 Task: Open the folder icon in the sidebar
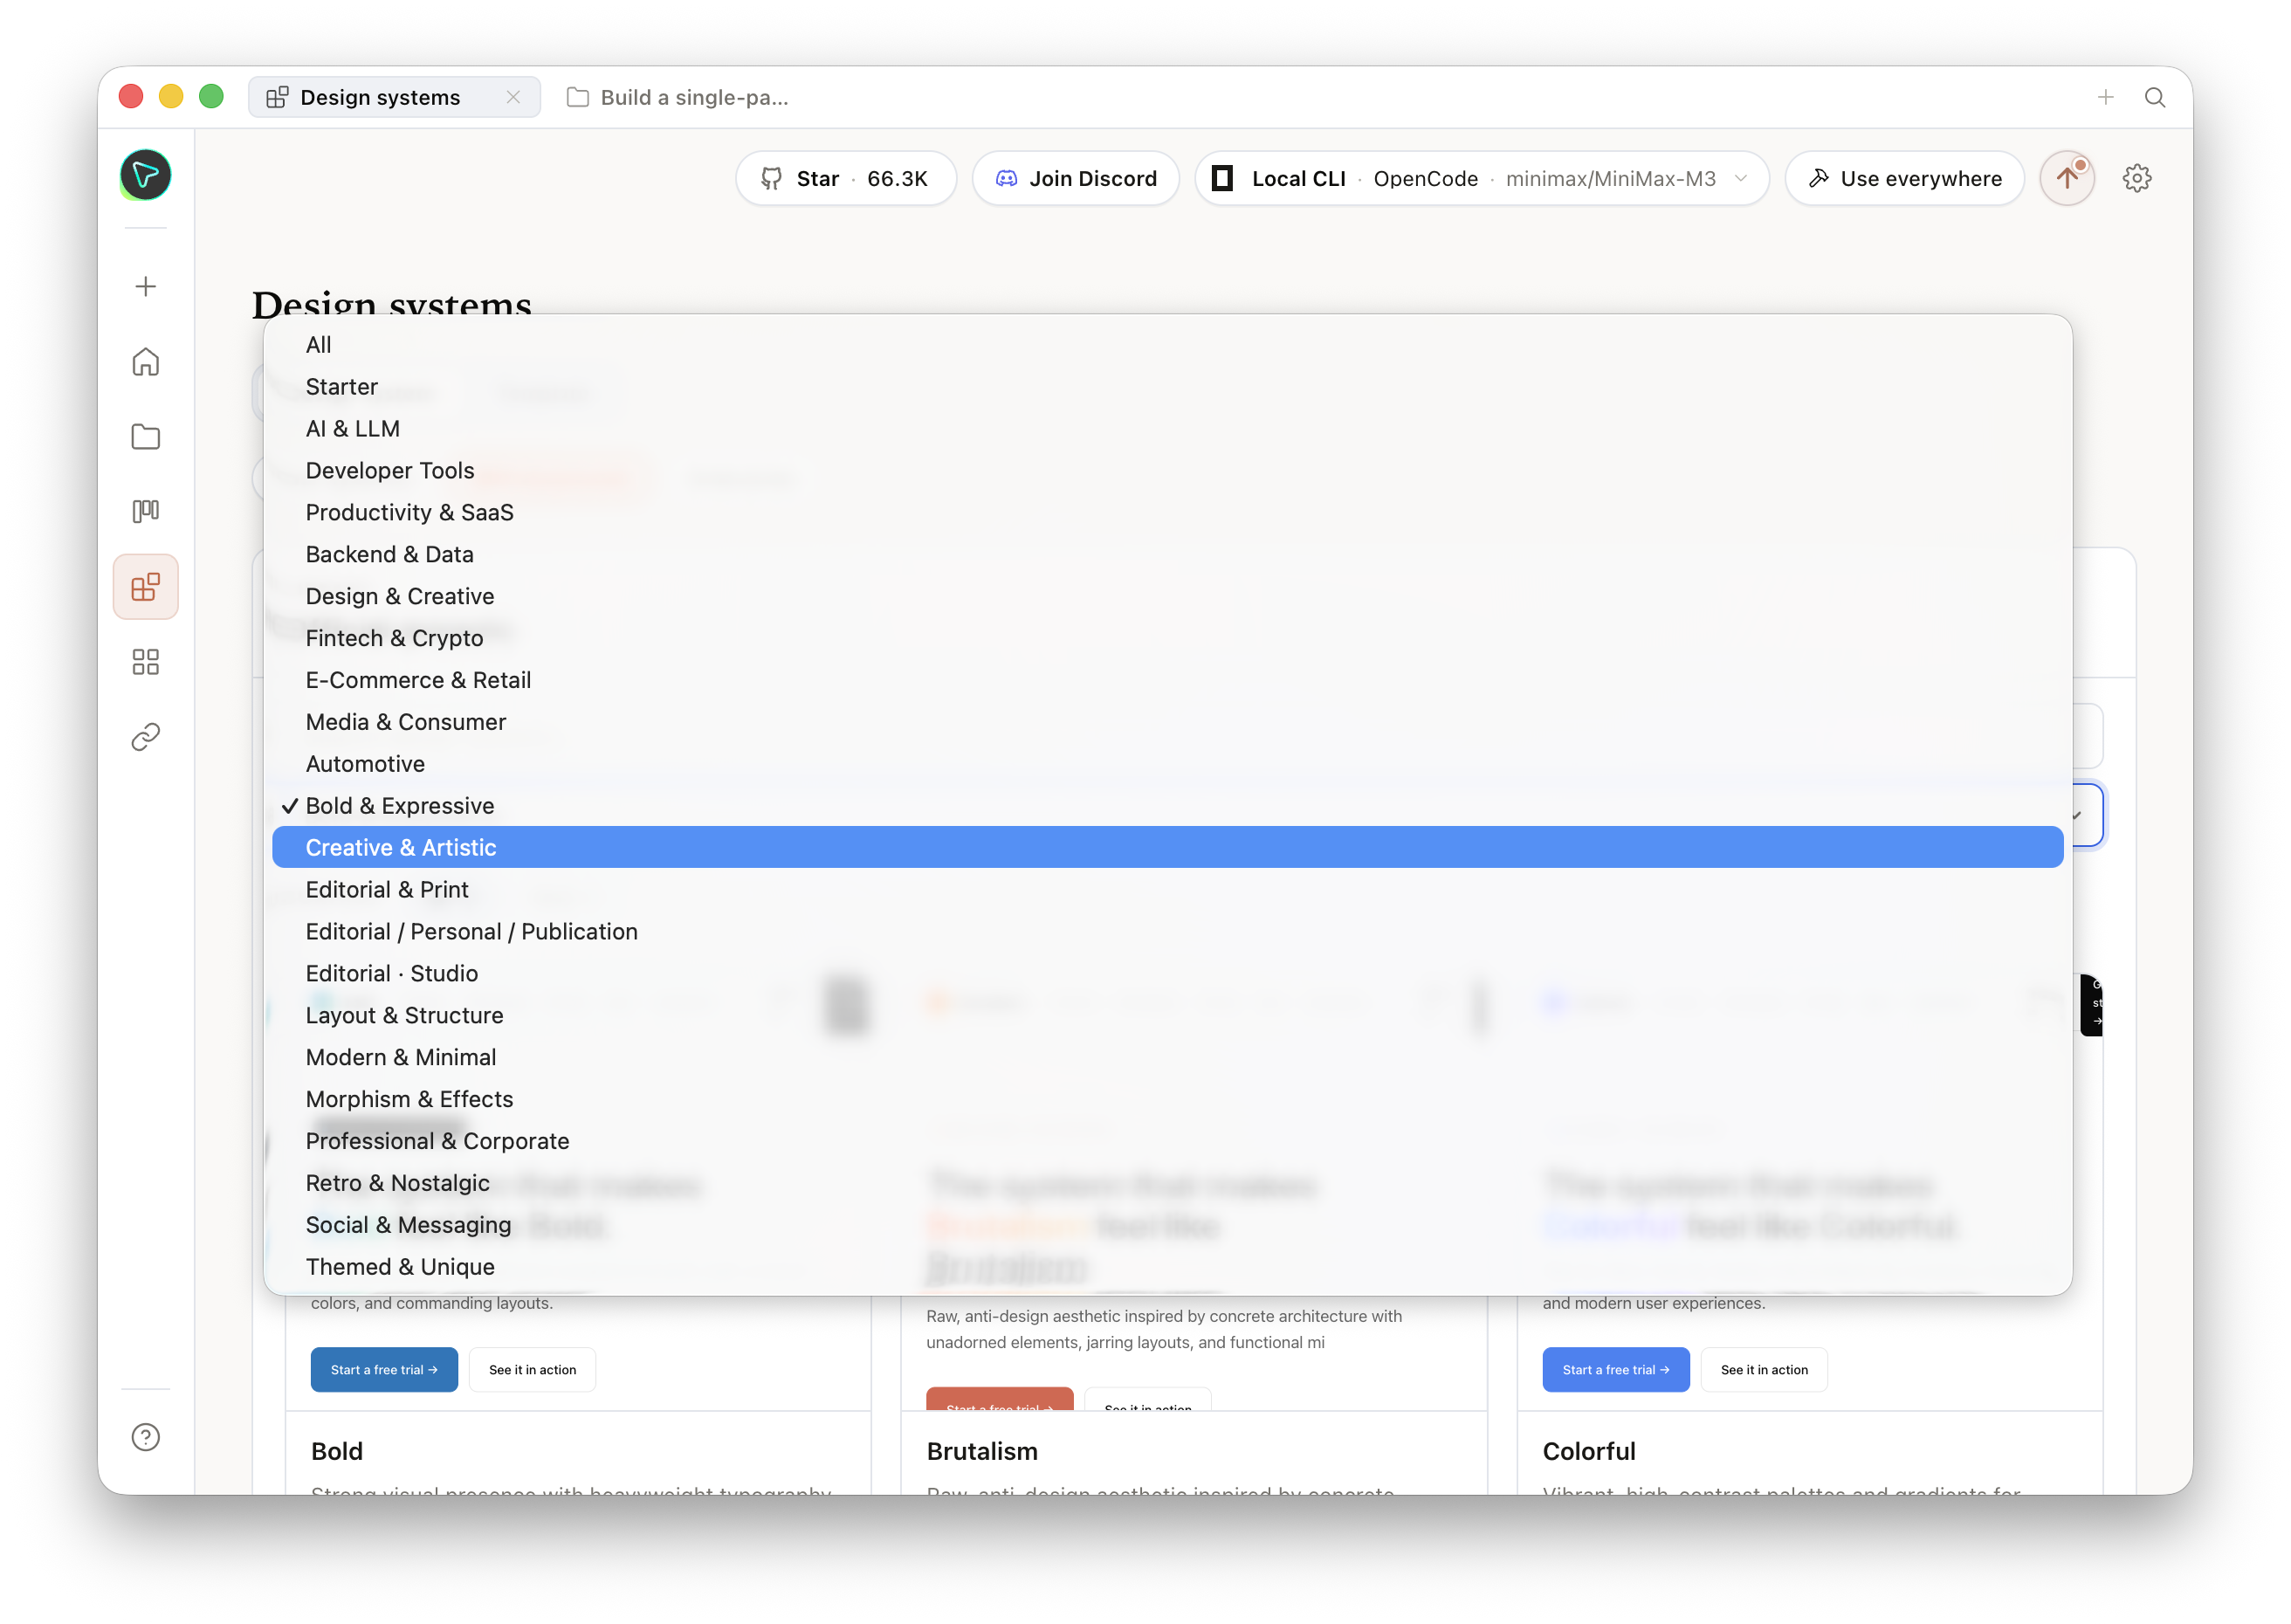coord(145,437)
